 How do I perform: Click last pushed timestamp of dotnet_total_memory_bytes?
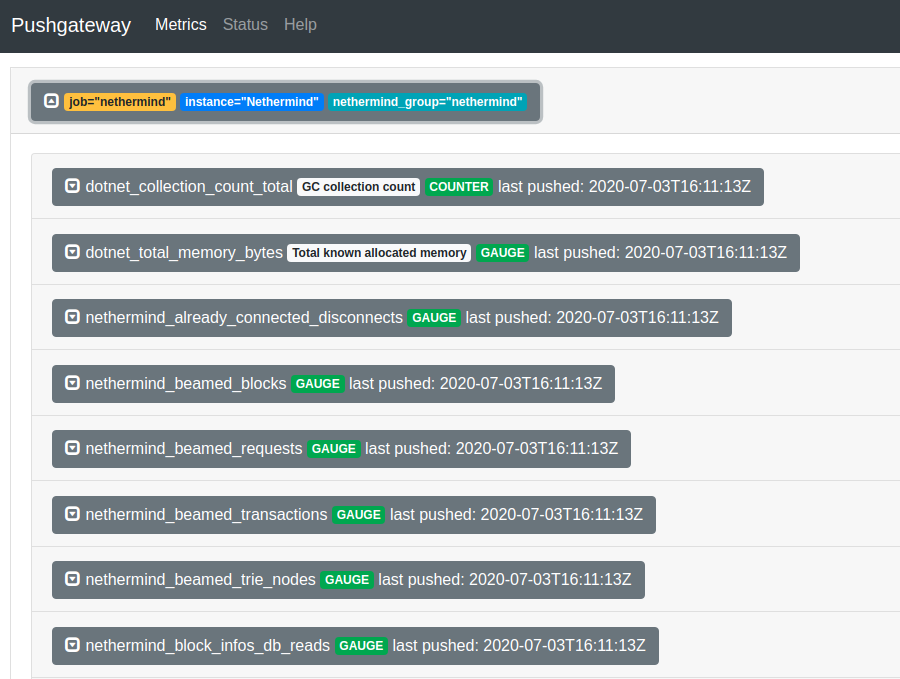[660, 253]
